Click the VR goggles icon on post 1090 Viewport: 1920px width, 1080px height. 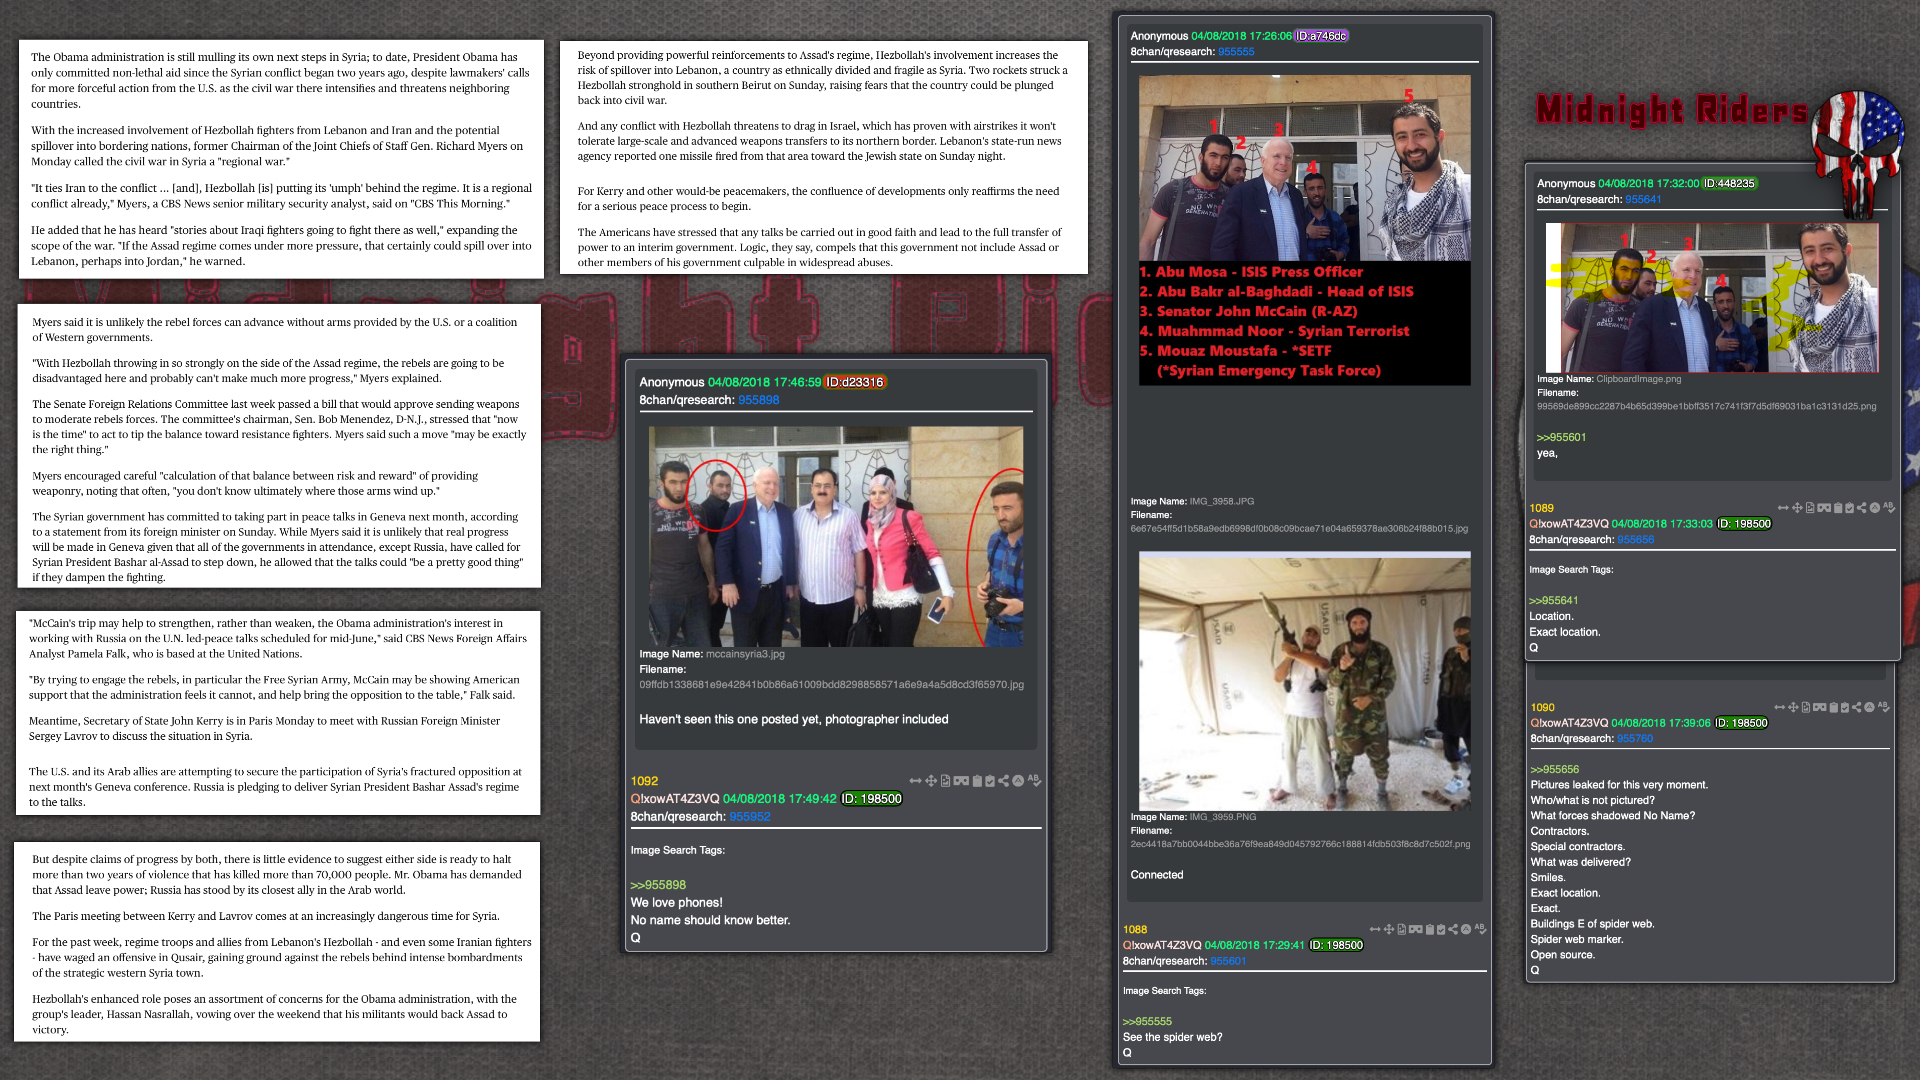tap(1820, 707)
